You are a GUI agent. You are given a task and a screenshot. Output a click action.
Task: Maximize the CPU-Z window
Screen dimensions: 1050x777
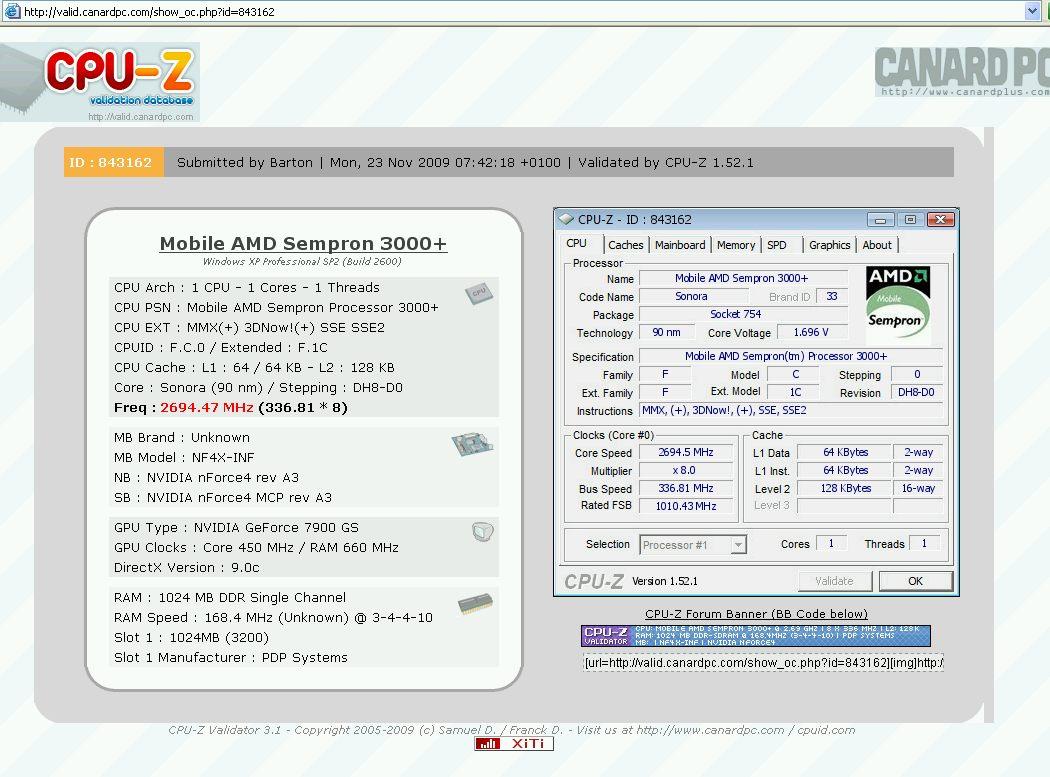point(910,220)
